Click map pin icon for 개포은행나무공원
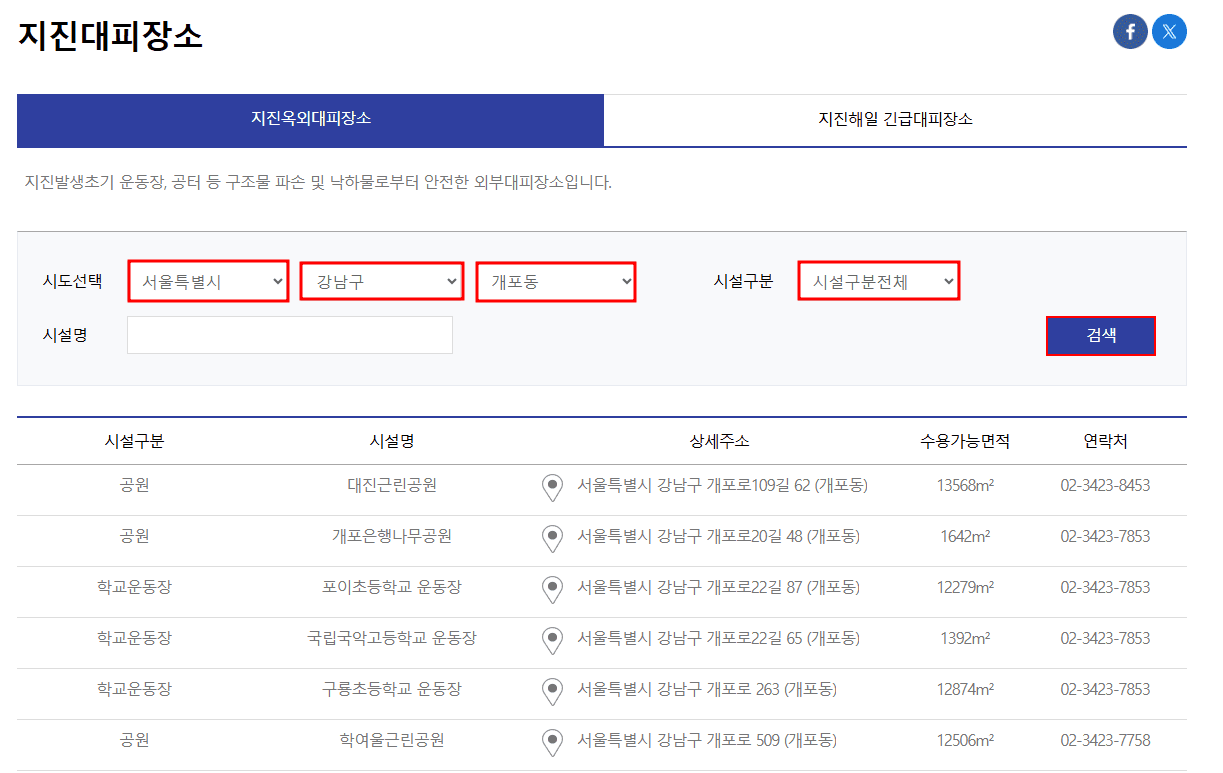Viewport: 1223px width, 773px height. coord(552,539)
